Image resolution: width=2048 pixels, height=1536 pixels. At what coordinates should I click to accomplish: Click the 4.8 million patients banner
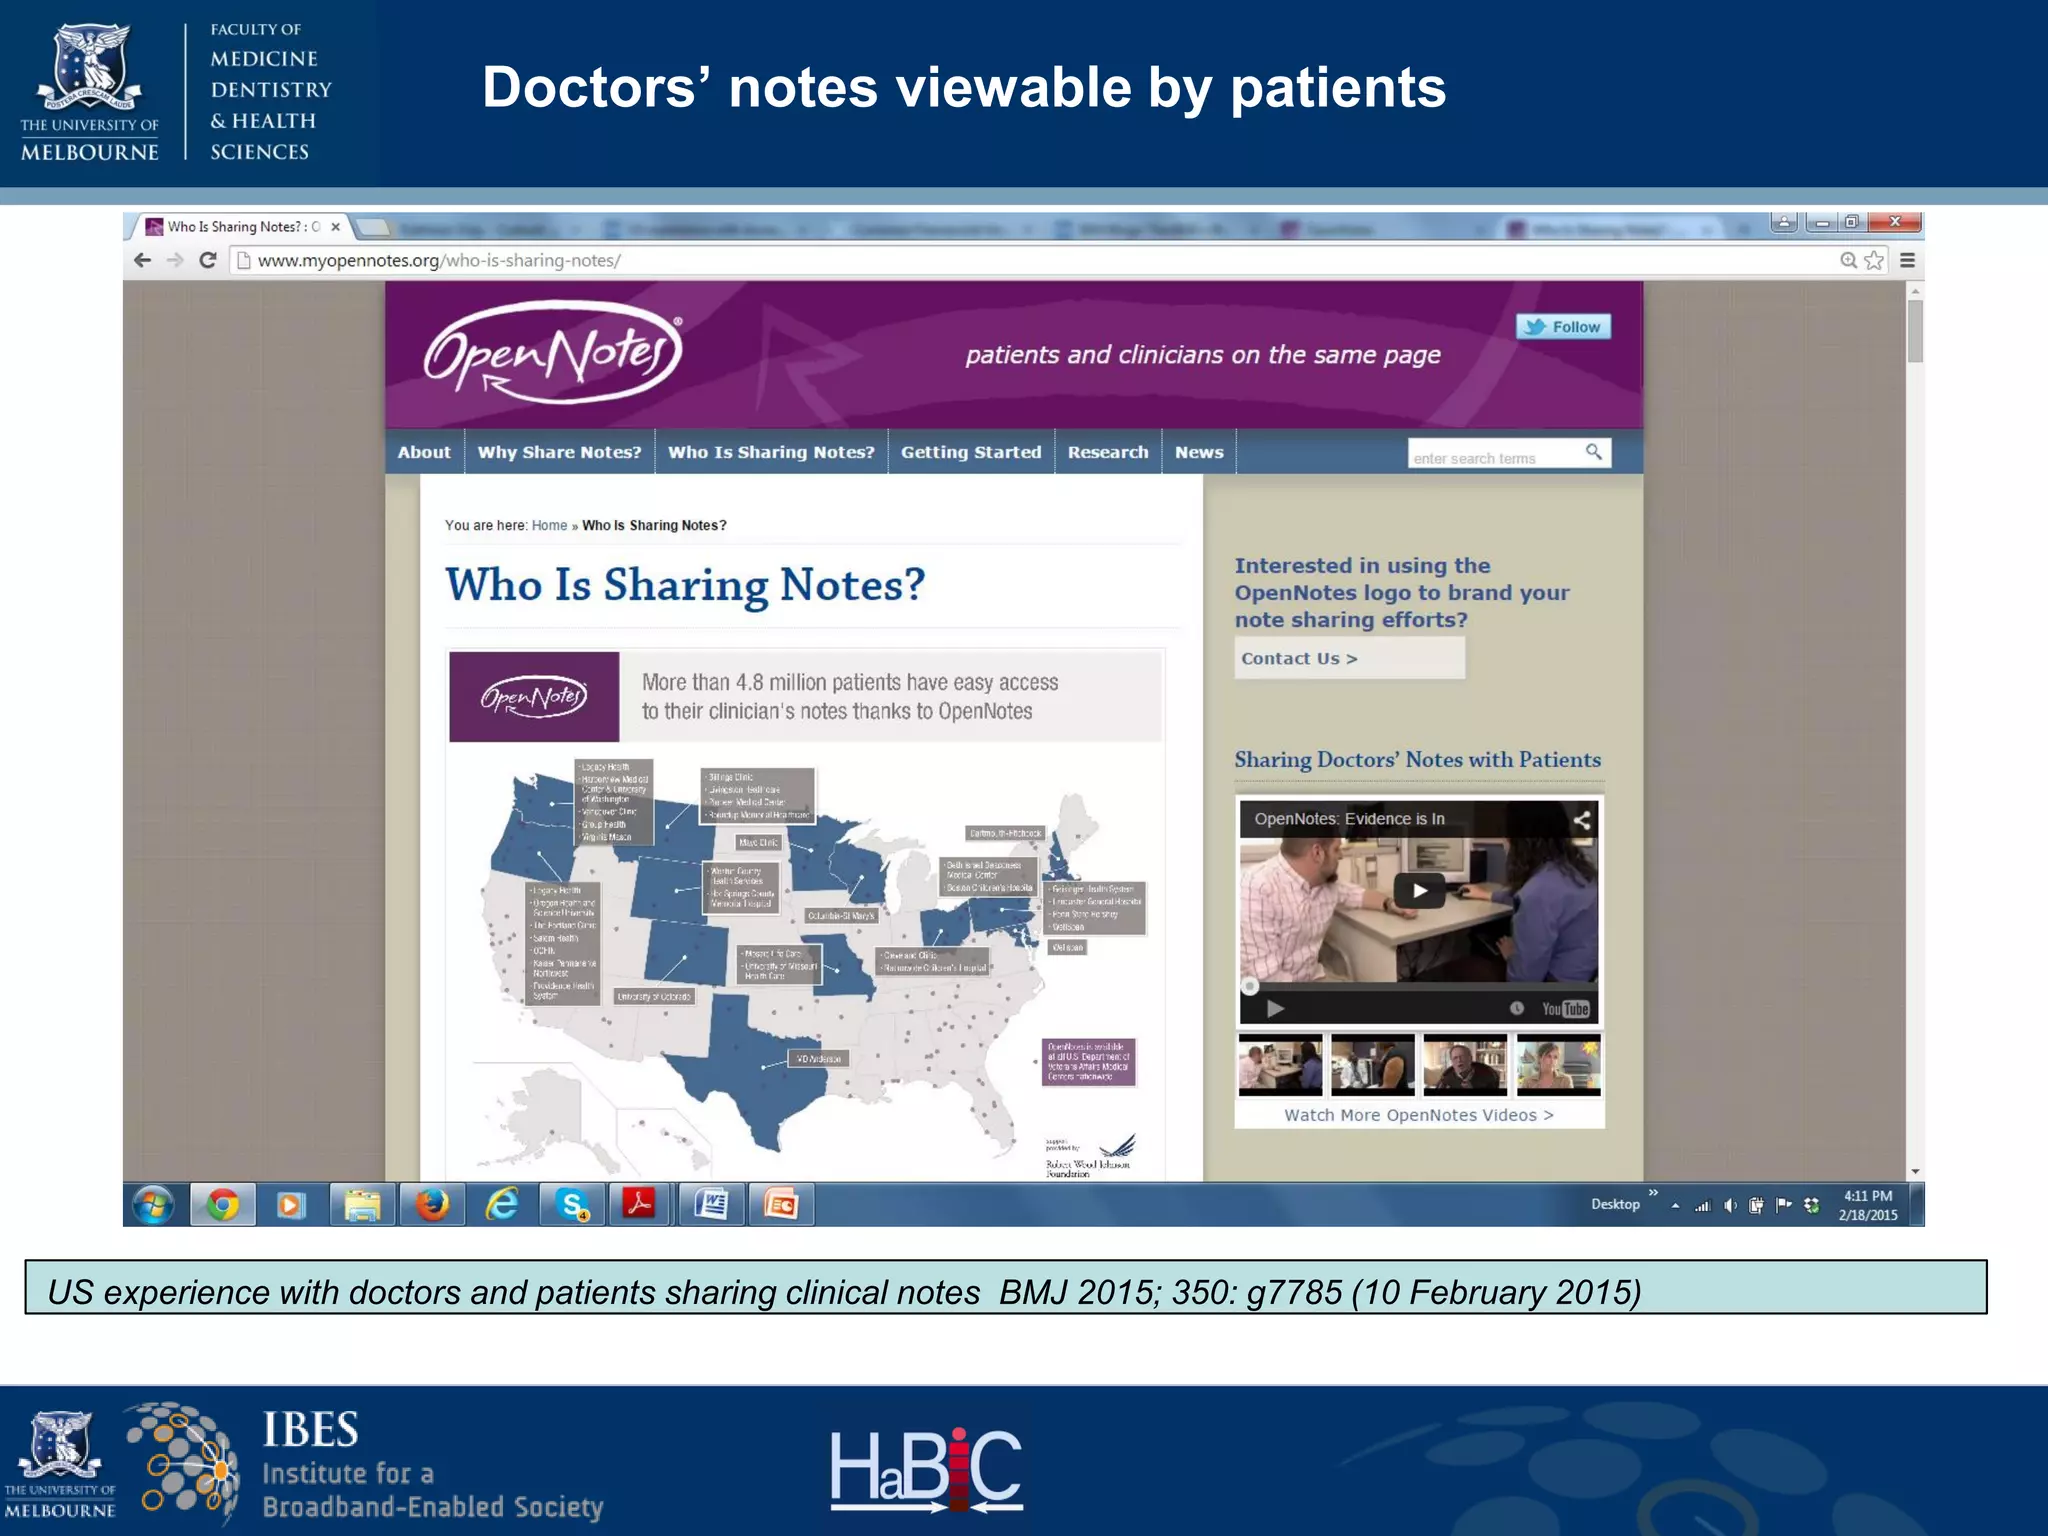click(806, 697)
